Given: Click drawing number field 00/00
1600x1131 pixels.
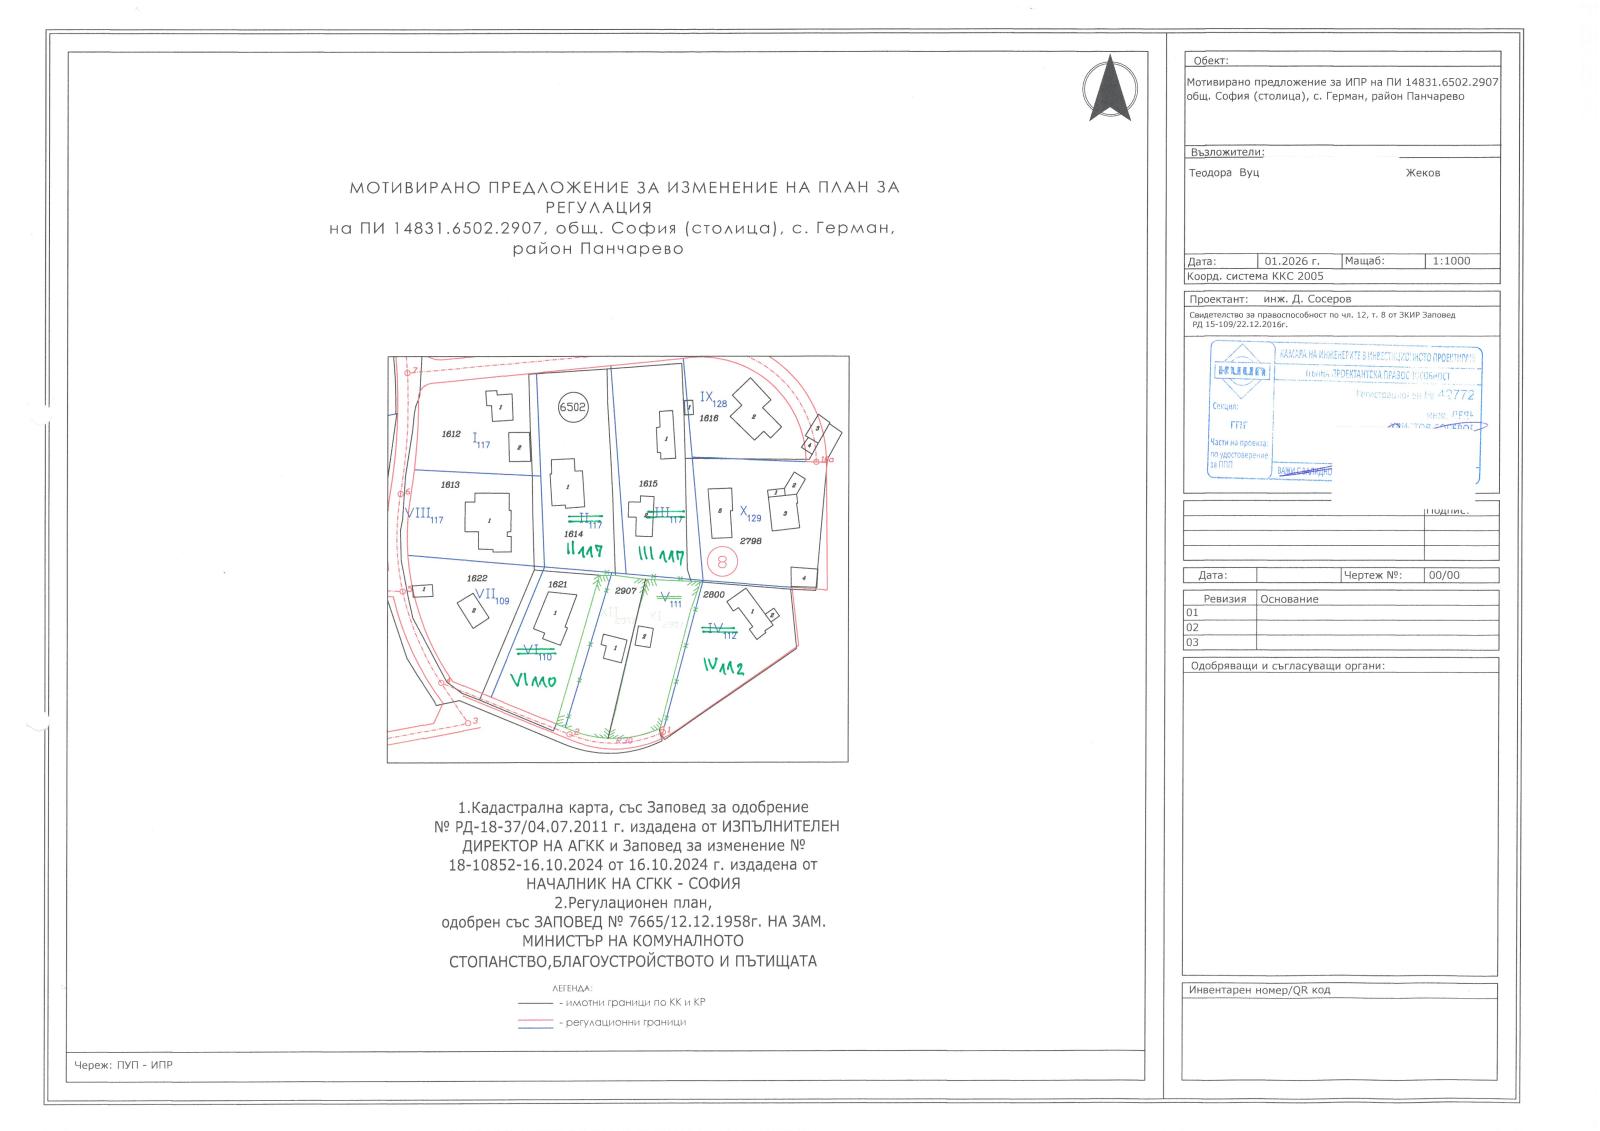Looking at the screenshot, I should 1444,576.
